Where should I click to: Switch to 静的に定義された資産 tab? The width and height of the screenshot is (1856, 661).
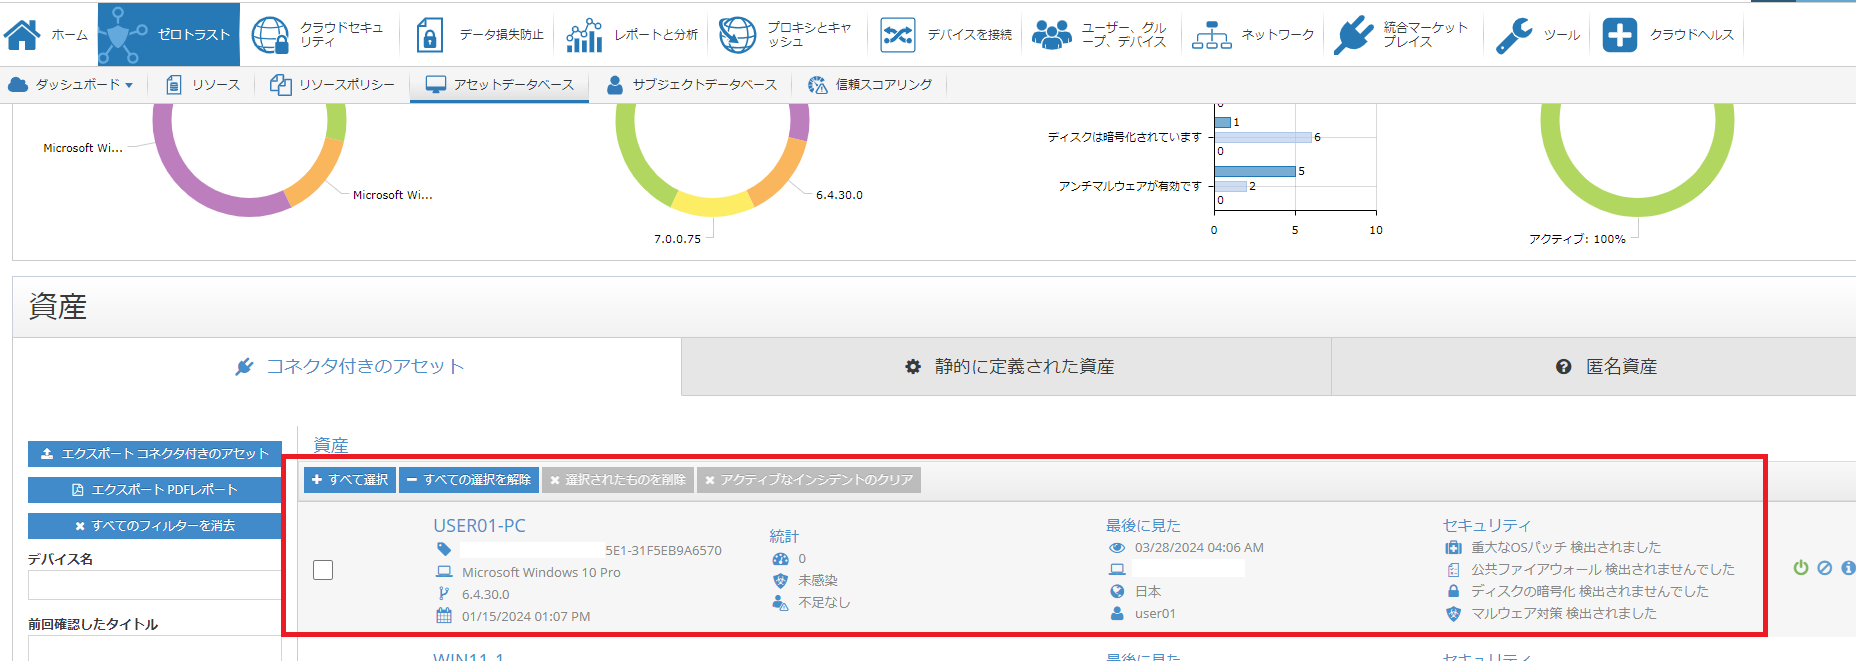pos(1007,366)
